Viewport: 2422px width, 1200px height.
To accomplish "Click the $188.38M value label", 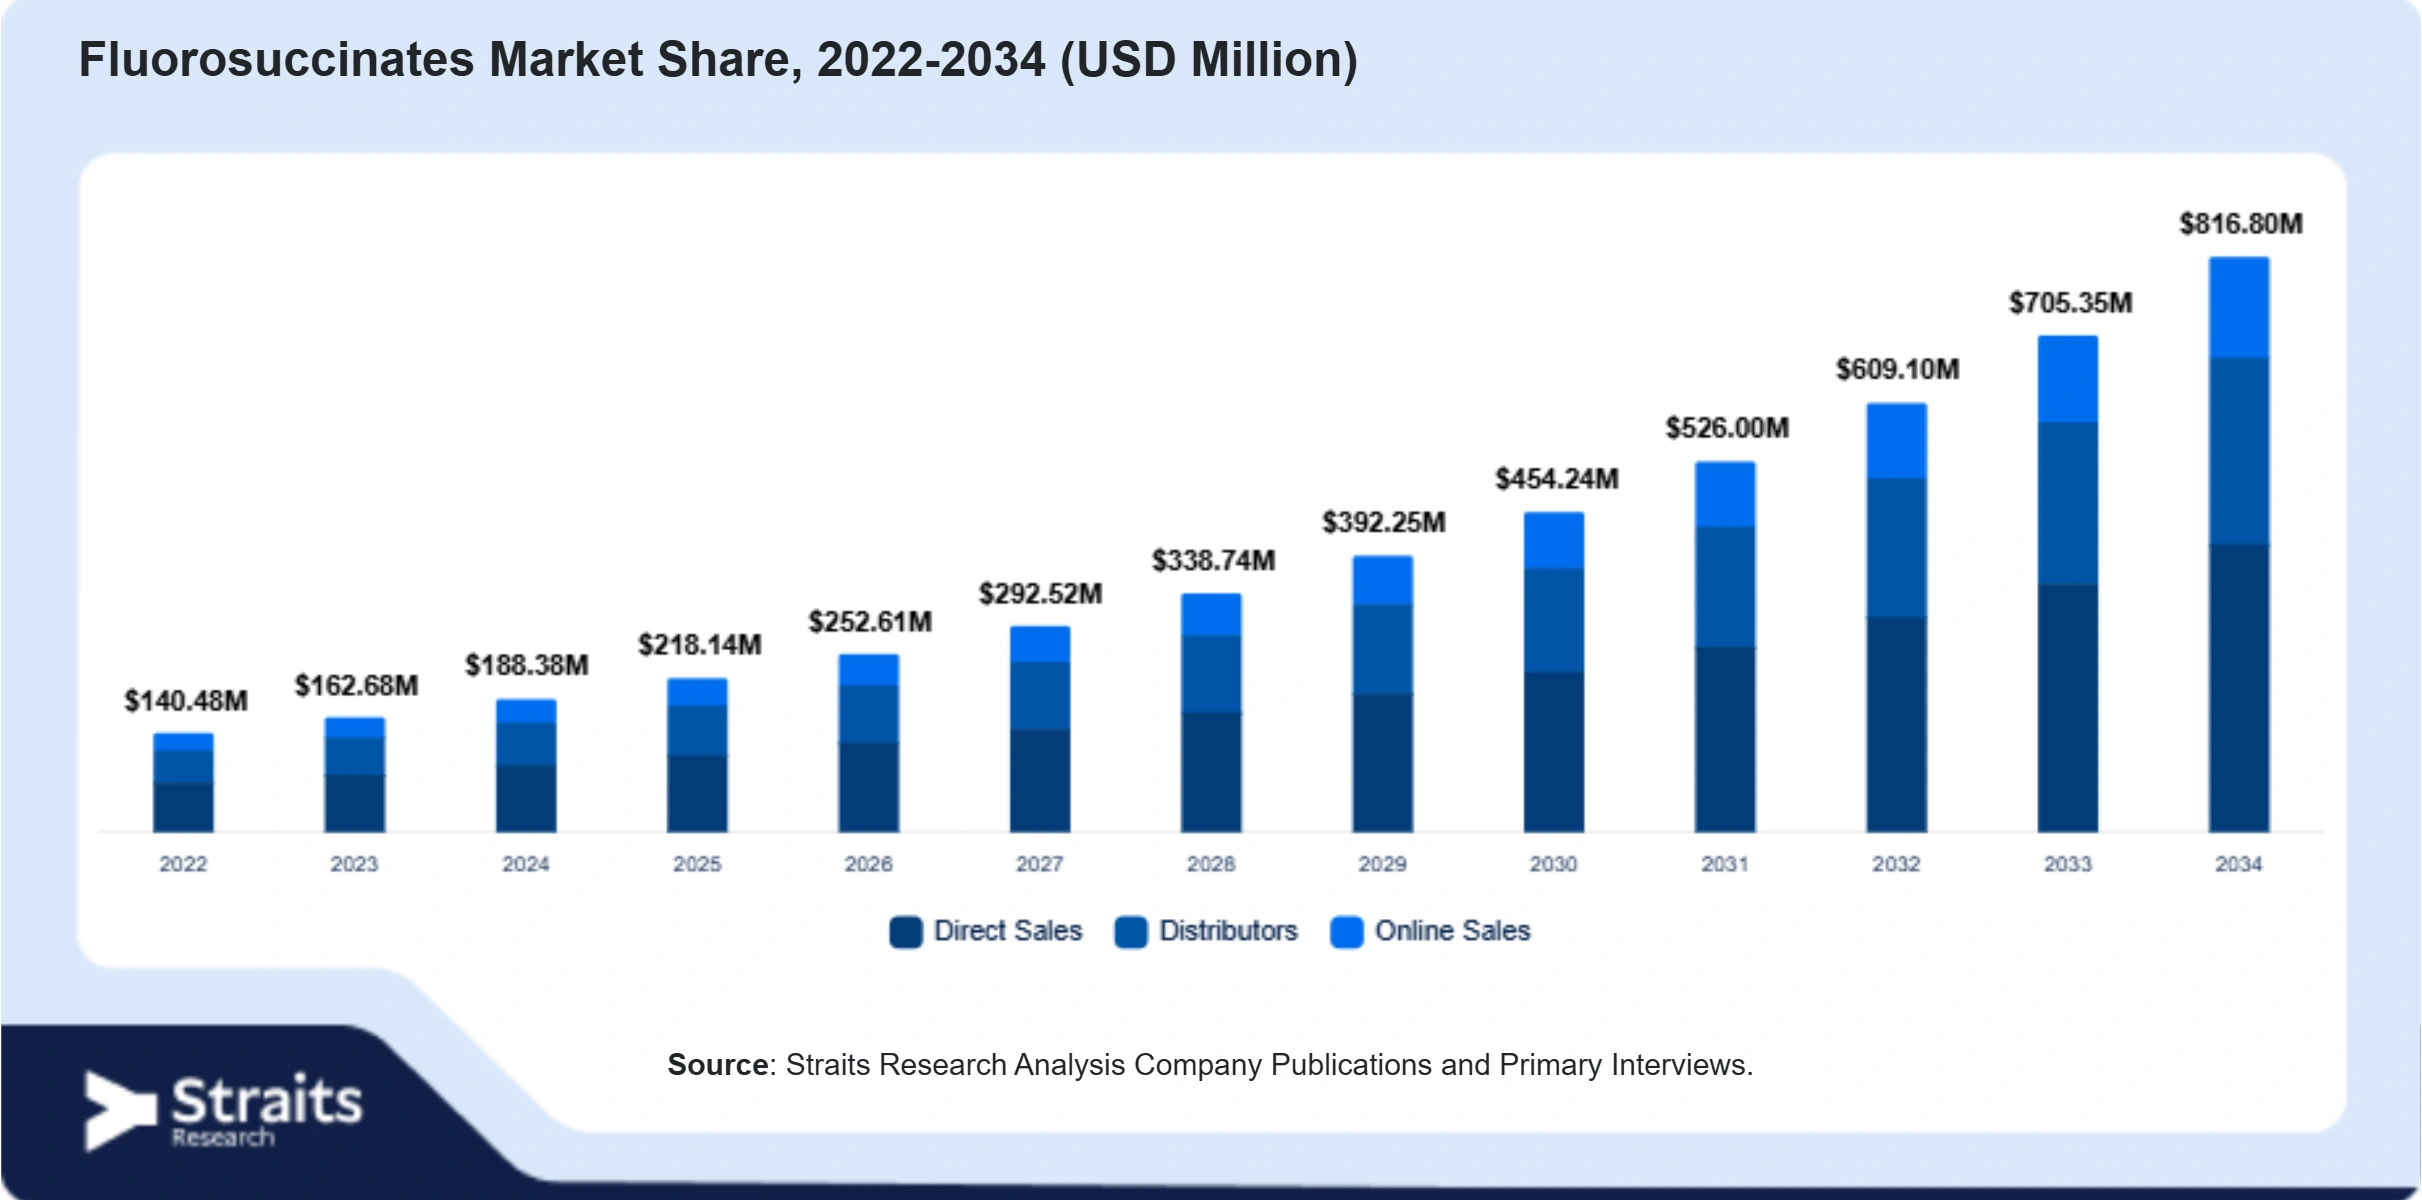I will pos(527,666).
